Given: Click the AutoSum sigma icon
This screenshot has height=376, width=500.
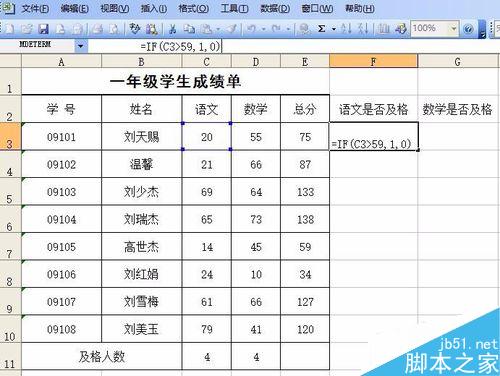Looking at the screenshot, I should 321,29.
